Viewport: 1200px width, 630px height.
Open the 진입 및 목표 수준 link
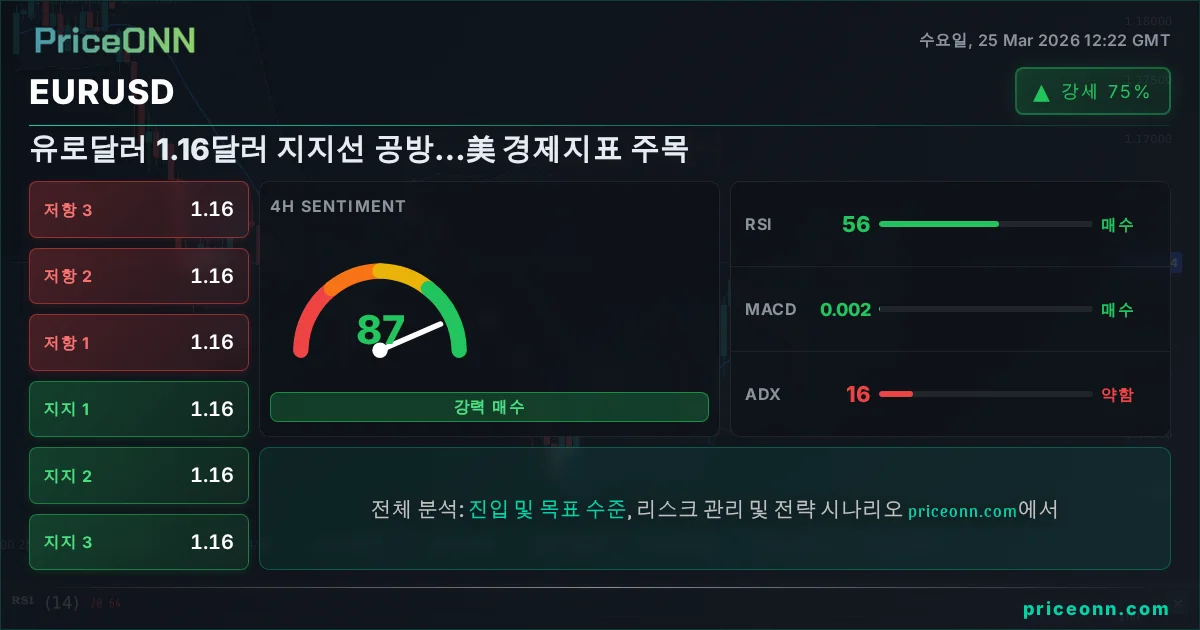click(547, 510)
